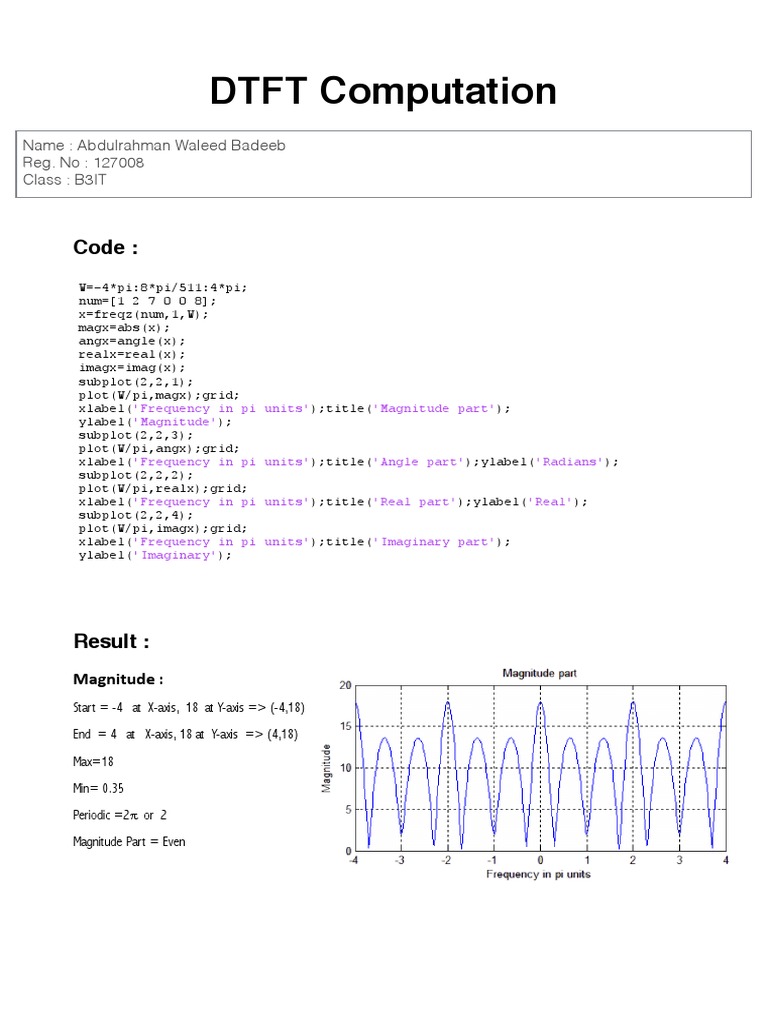Click code line 'subplot(2,2,2);'
The width and height of the screenshot is (768, 1024).
(135, 475)
